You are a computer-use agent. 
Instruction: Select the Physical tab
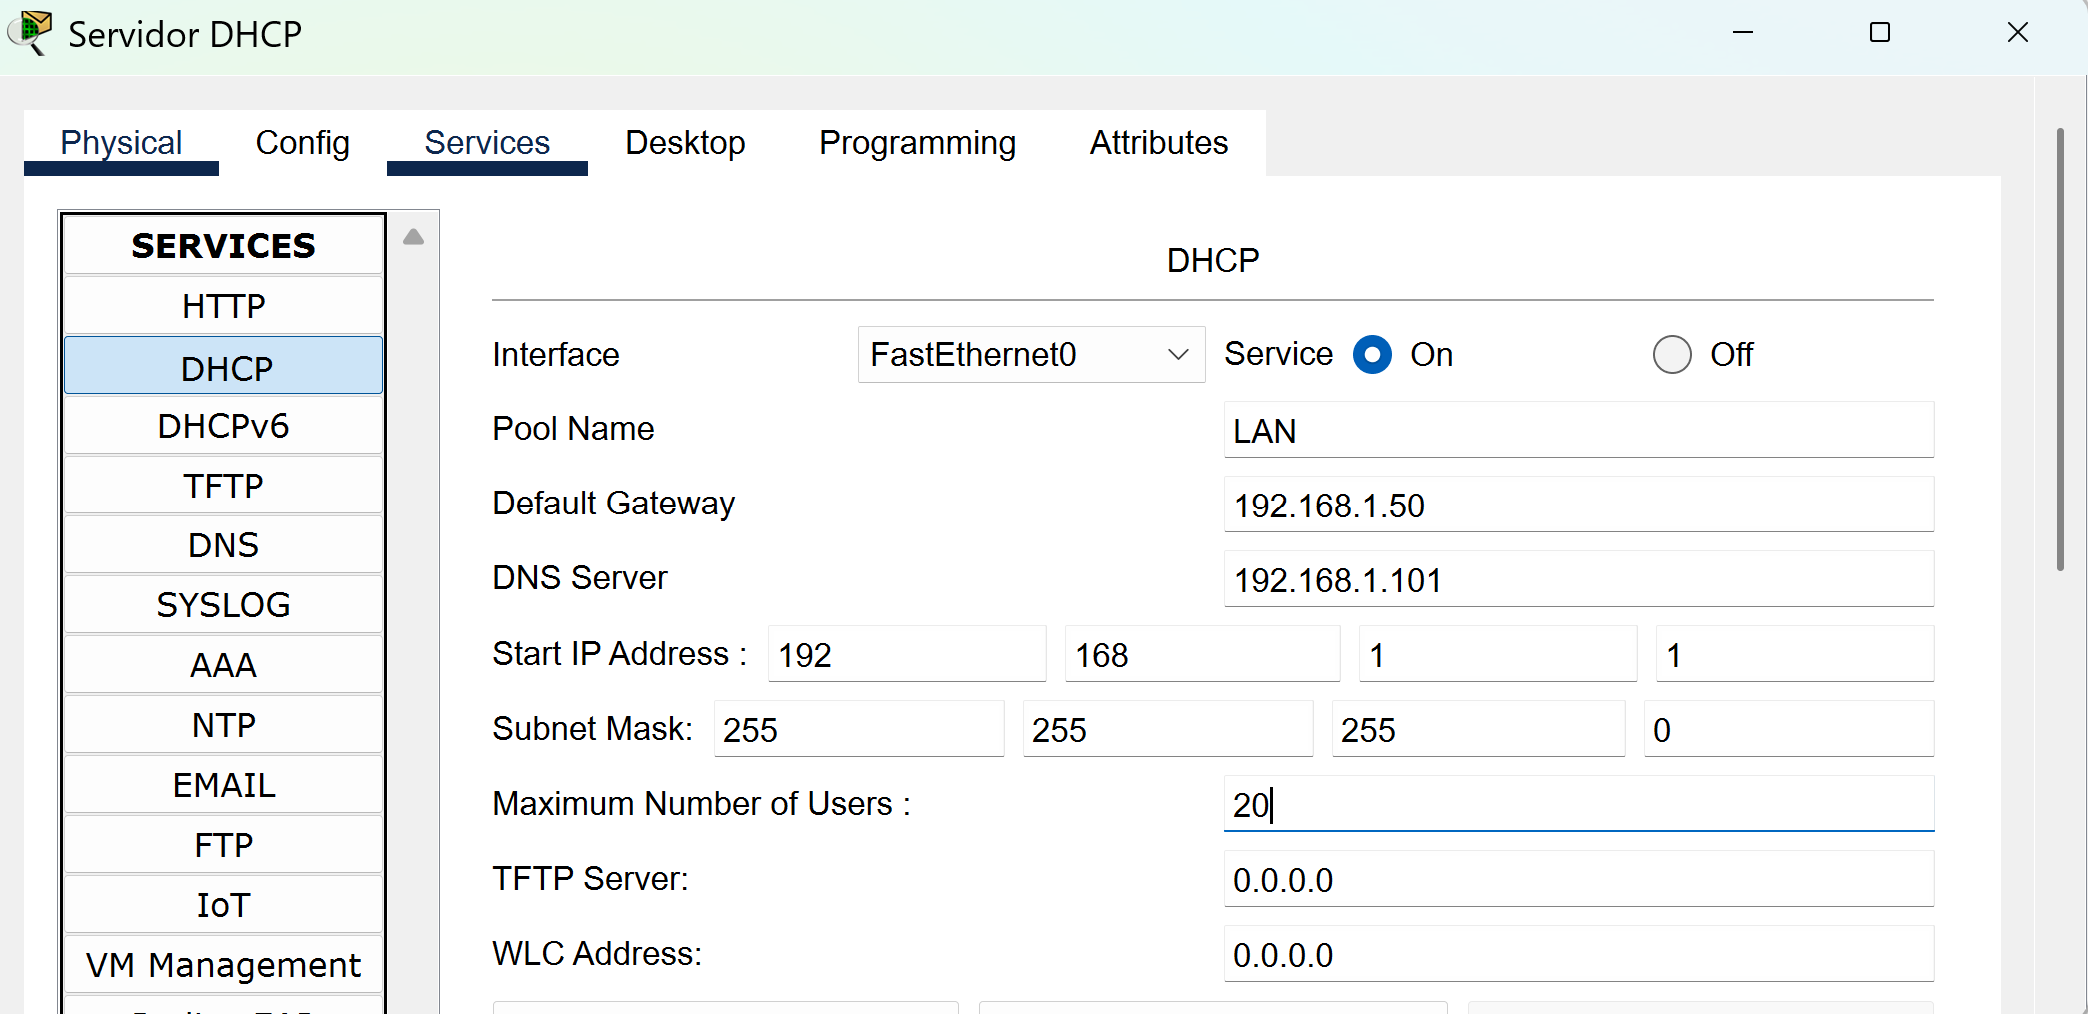[121, 143]
